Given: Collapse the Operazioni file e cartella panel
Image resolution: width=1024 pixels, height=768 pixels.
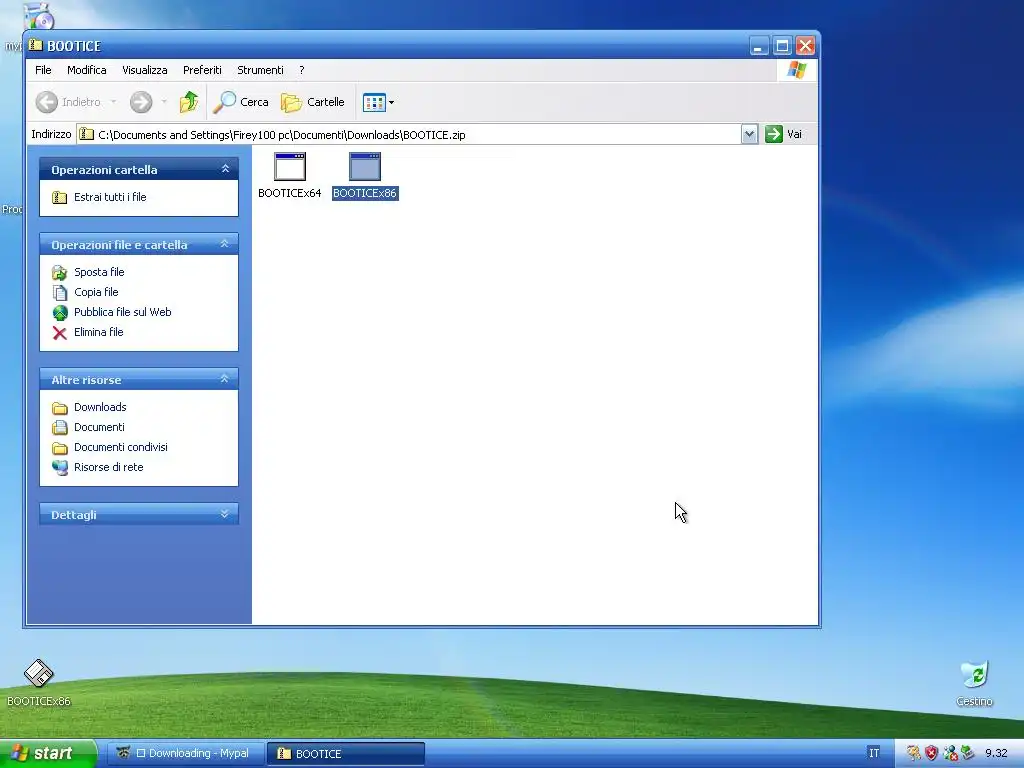Looking at the screenshot, I should (x=225, y=244).
